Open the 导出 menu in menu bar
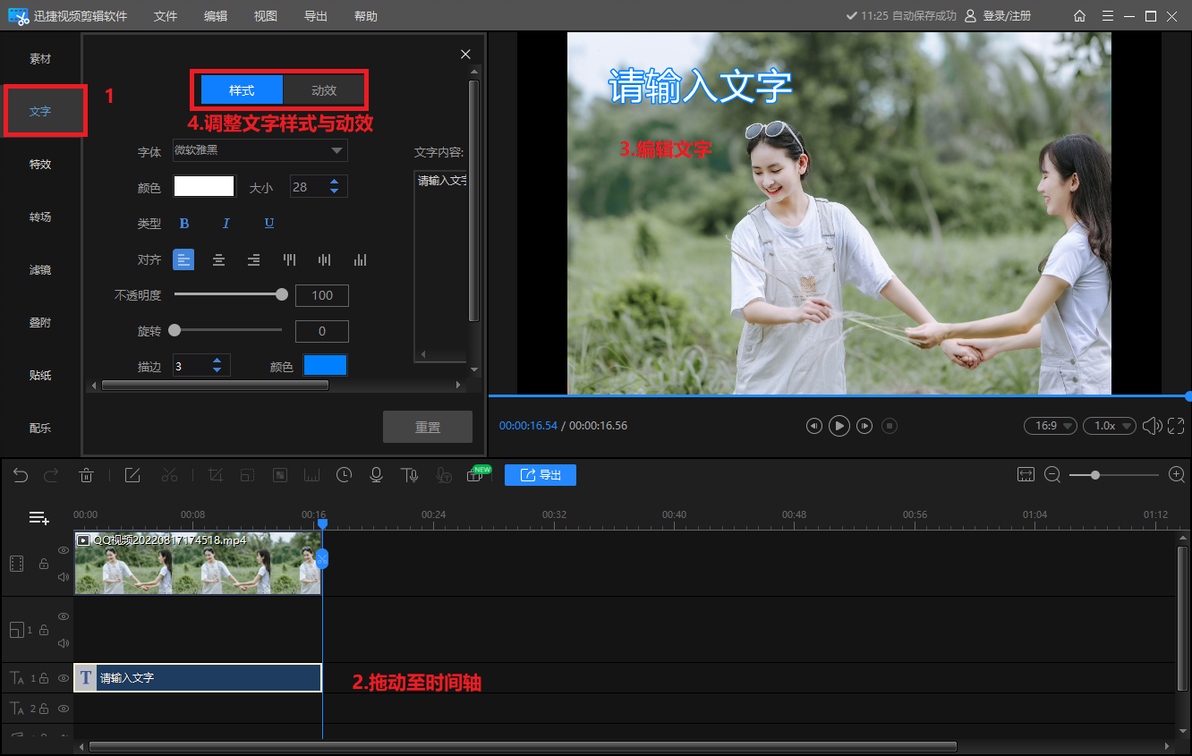Viewport: 1192px width, 756px height. coord(315,16)
